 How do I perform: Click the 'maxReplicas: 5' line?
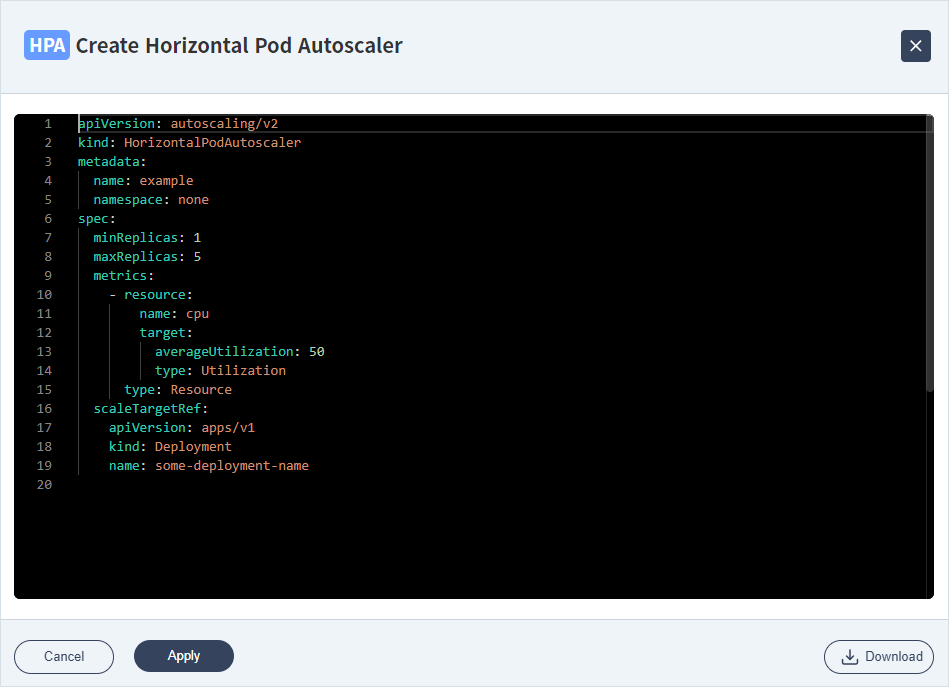(147, 257)
